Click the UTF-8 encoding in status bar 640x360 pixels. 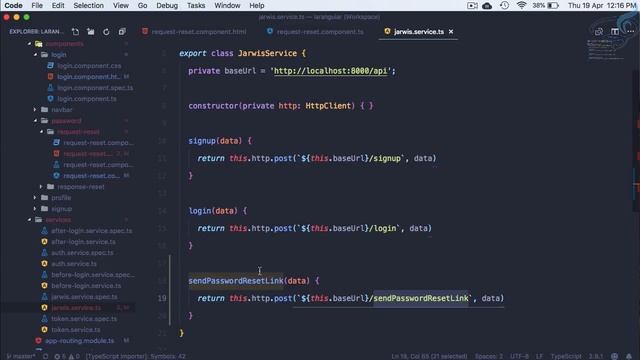(x=519, y=356)
